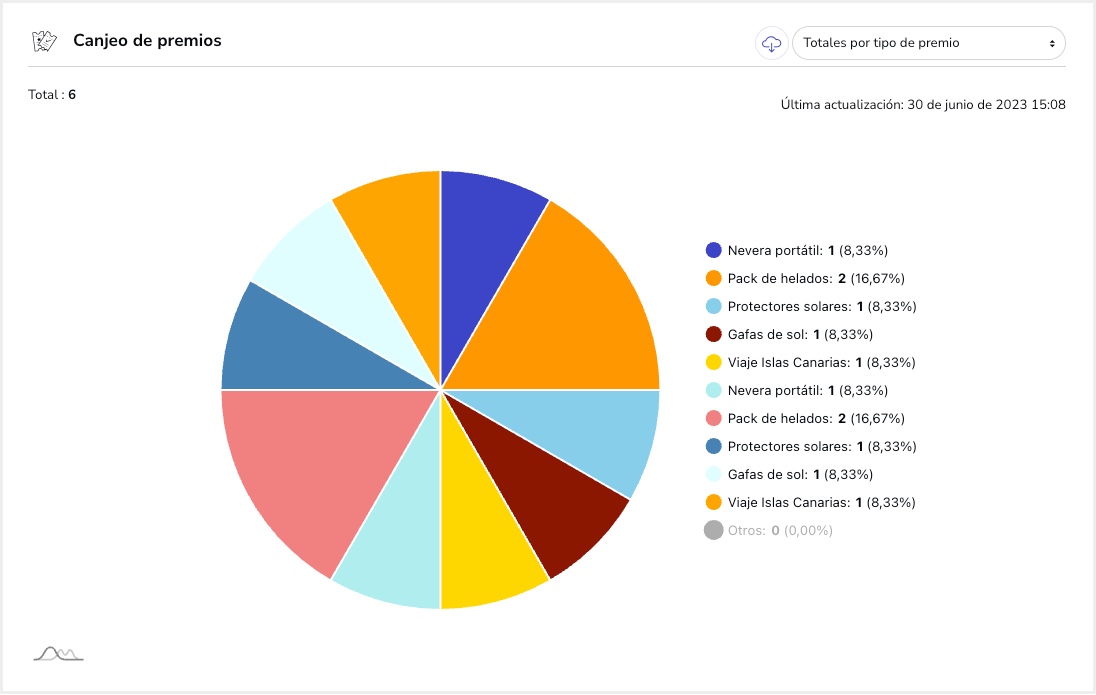Select "Pack de helados" label beside salmon dot

pyautogui.click(x=816, y=418)
